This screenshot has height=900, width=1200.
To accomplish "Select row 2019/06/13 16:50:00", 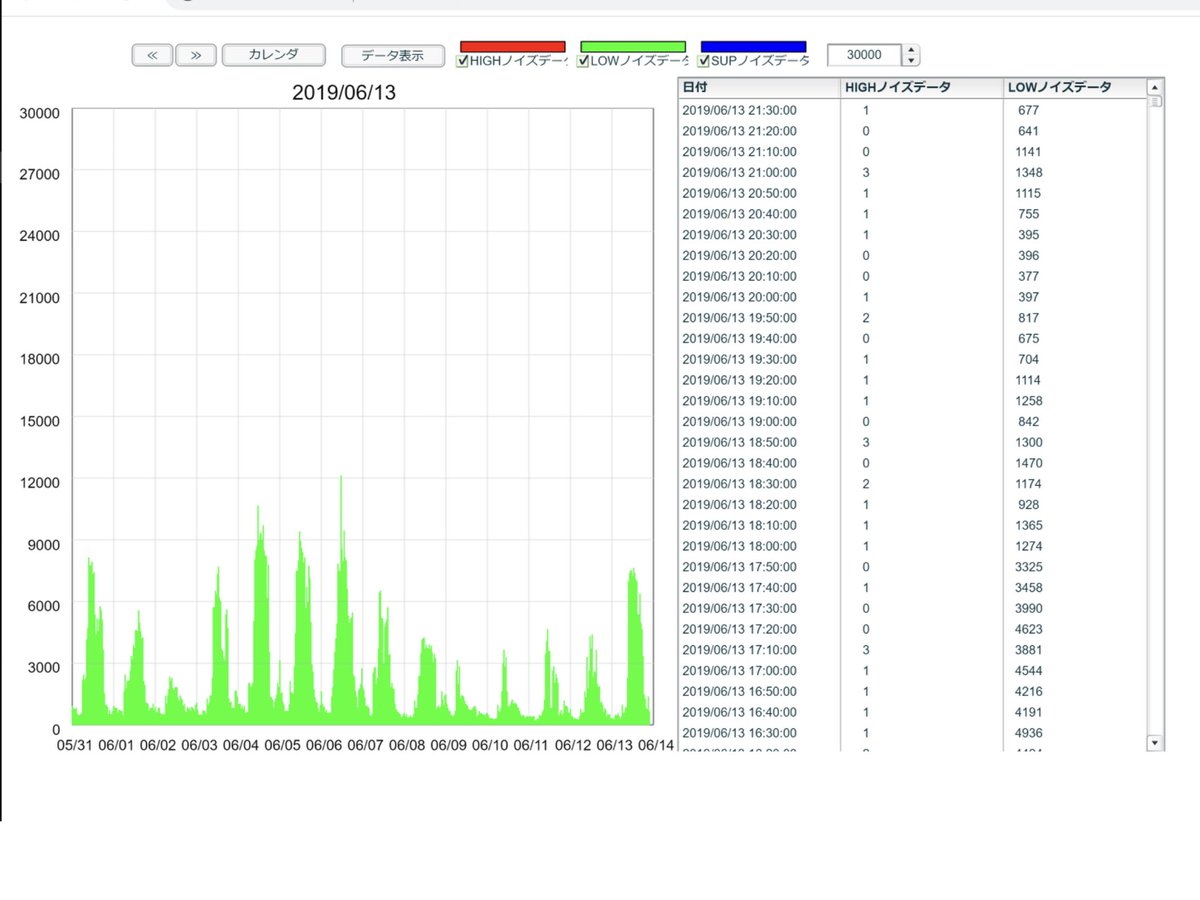I will [x=912, y=691].
